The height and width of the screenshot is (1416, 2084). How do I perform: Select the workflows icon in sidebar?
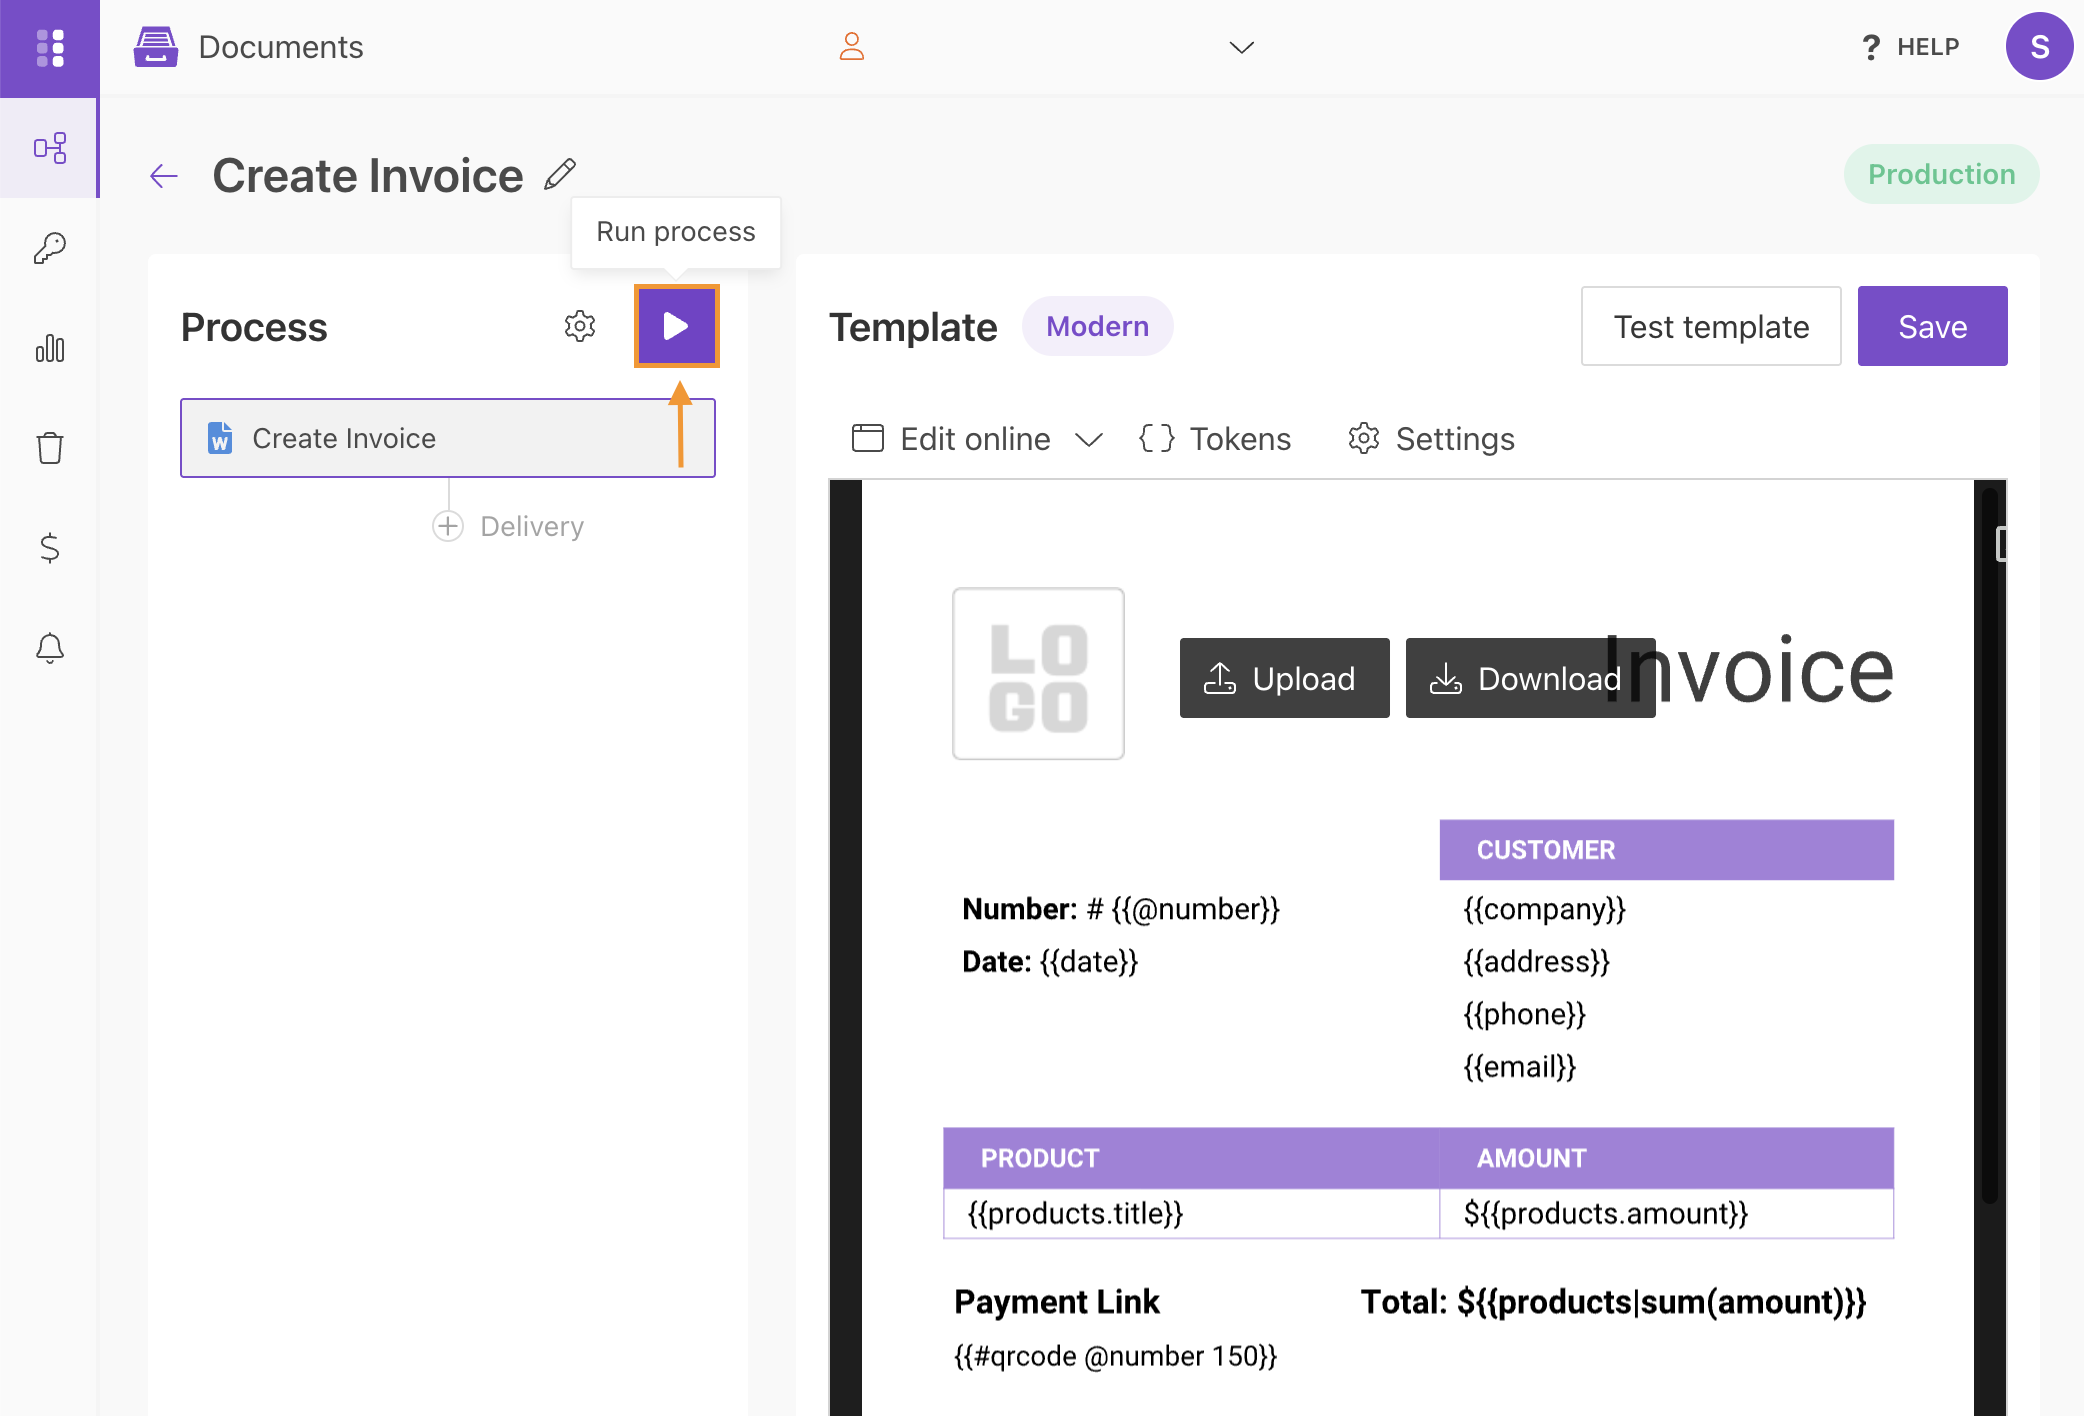50,148
